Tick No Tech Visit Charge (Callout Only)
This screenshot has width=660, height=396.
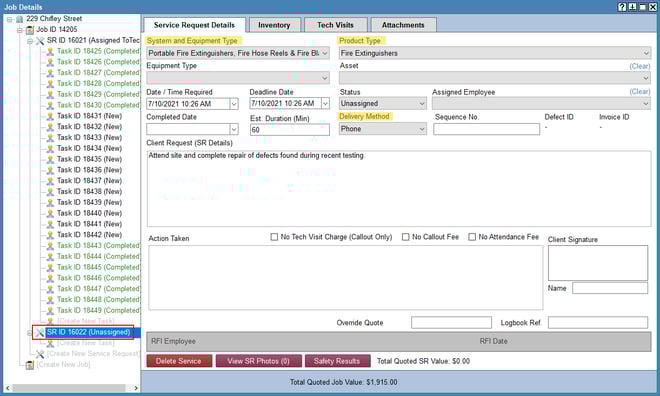click(x=274, y=237)
